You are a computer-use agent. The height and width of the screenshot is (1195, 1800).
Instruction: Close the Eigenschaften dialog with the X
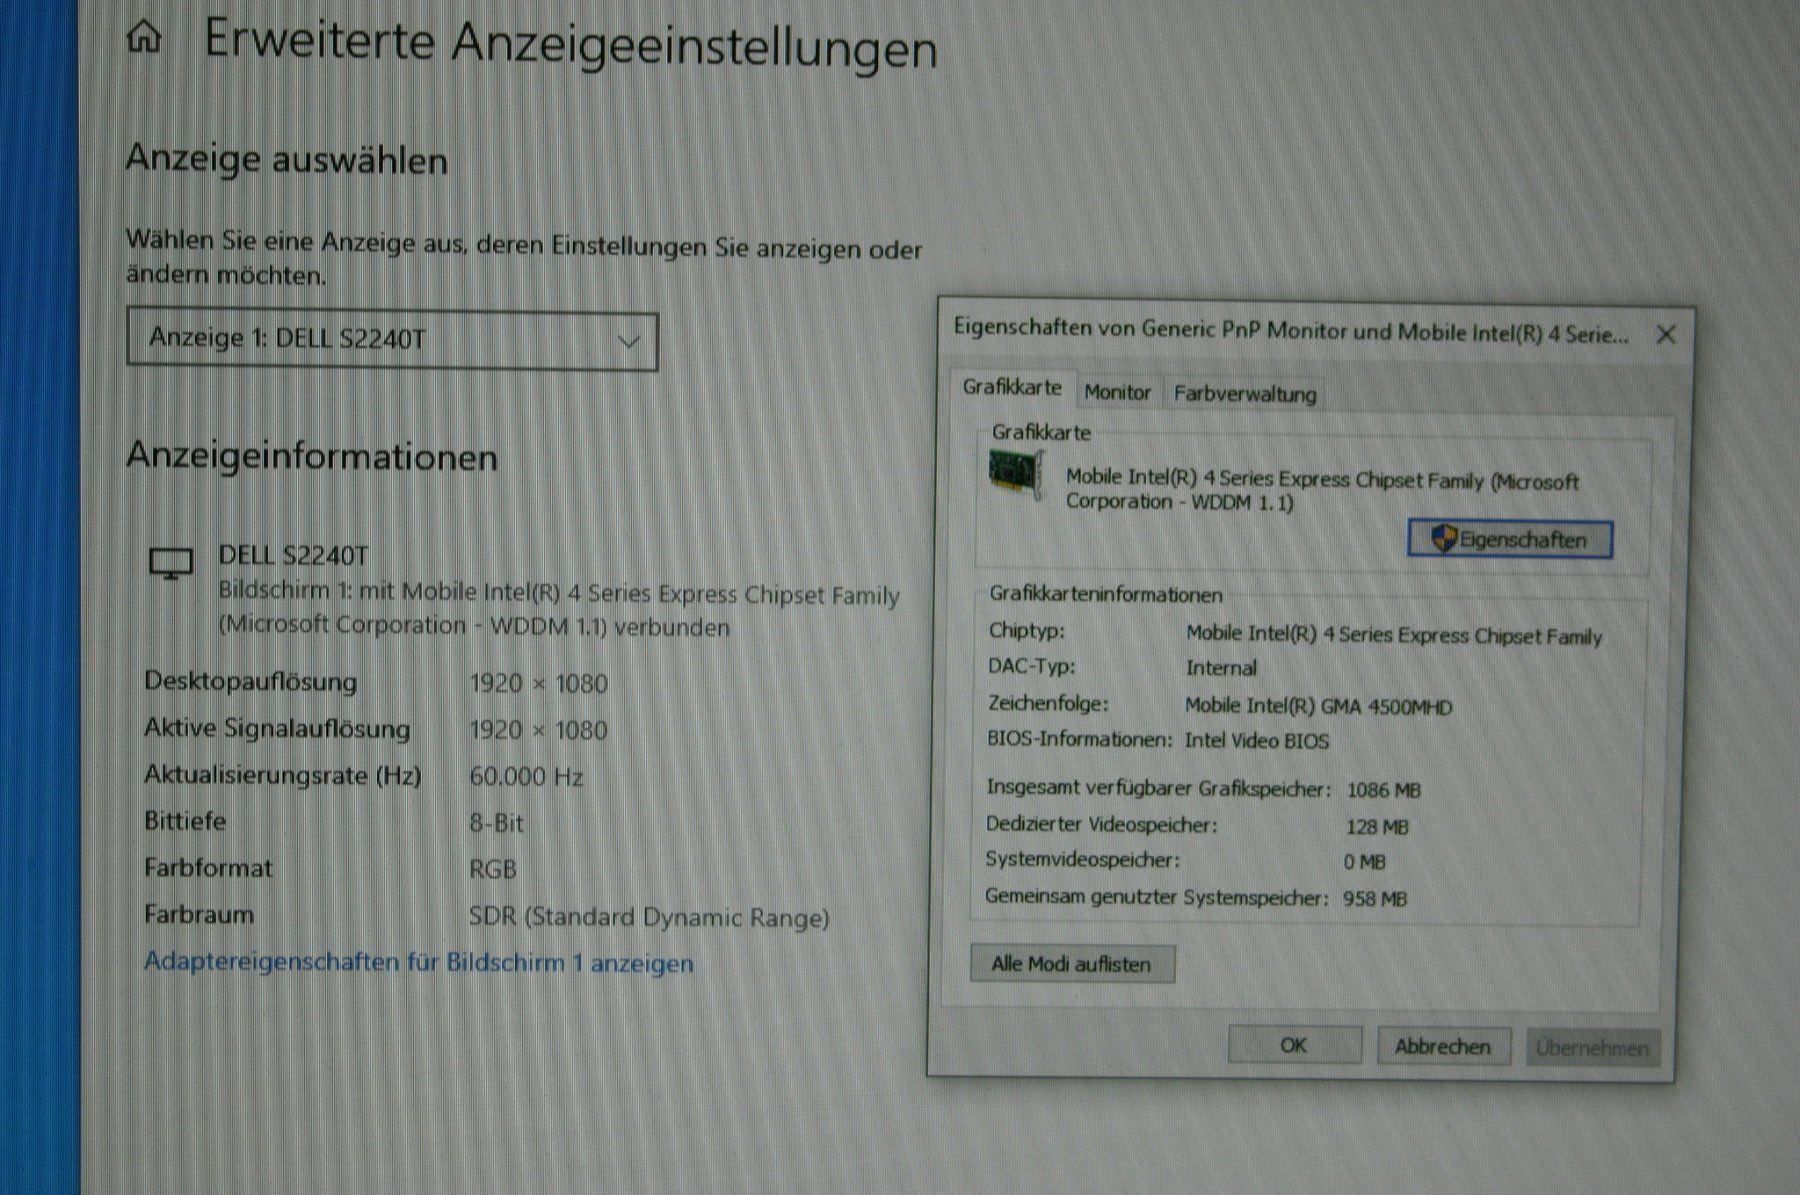point(1666,335)
